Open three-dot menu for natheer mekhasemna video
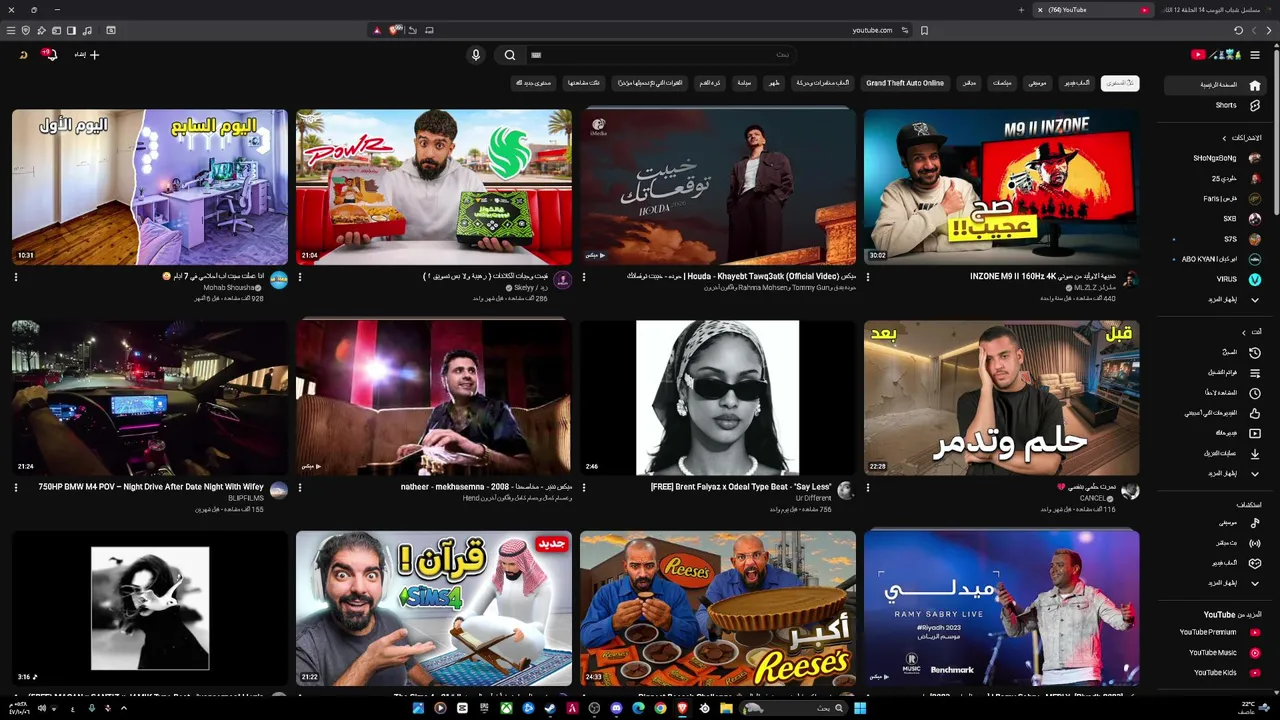 click(300, 487)
